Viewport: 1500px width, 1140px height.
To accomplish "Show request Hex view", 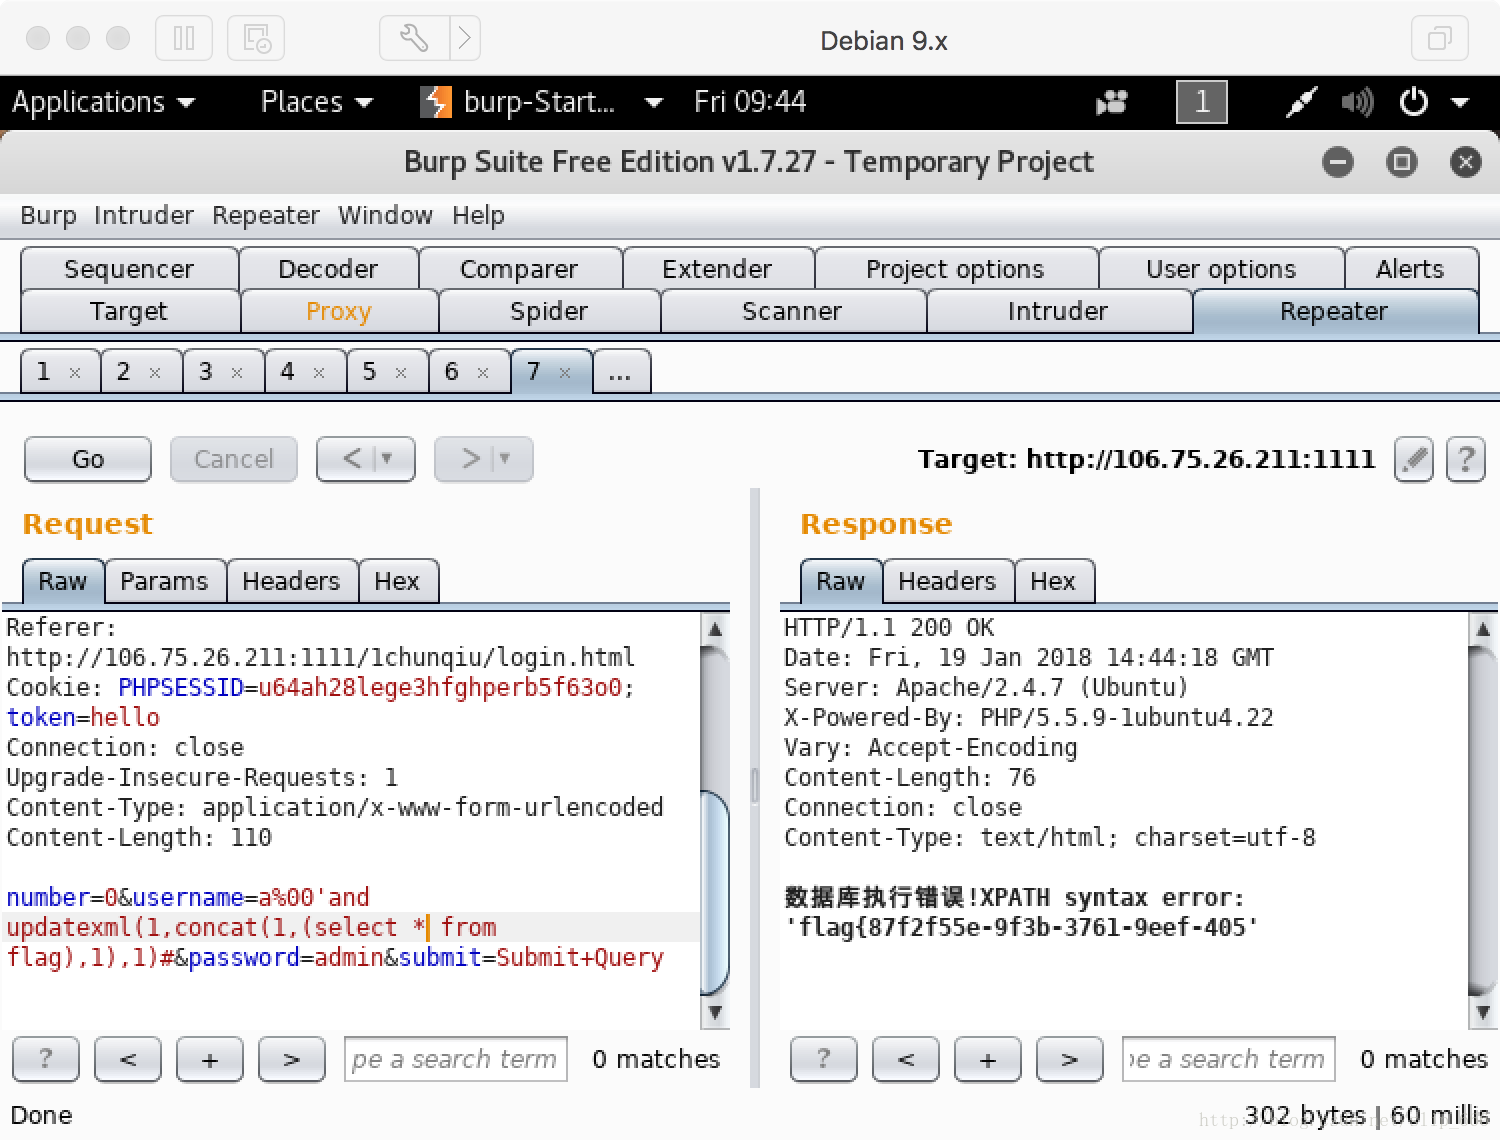I will point(397,581).
